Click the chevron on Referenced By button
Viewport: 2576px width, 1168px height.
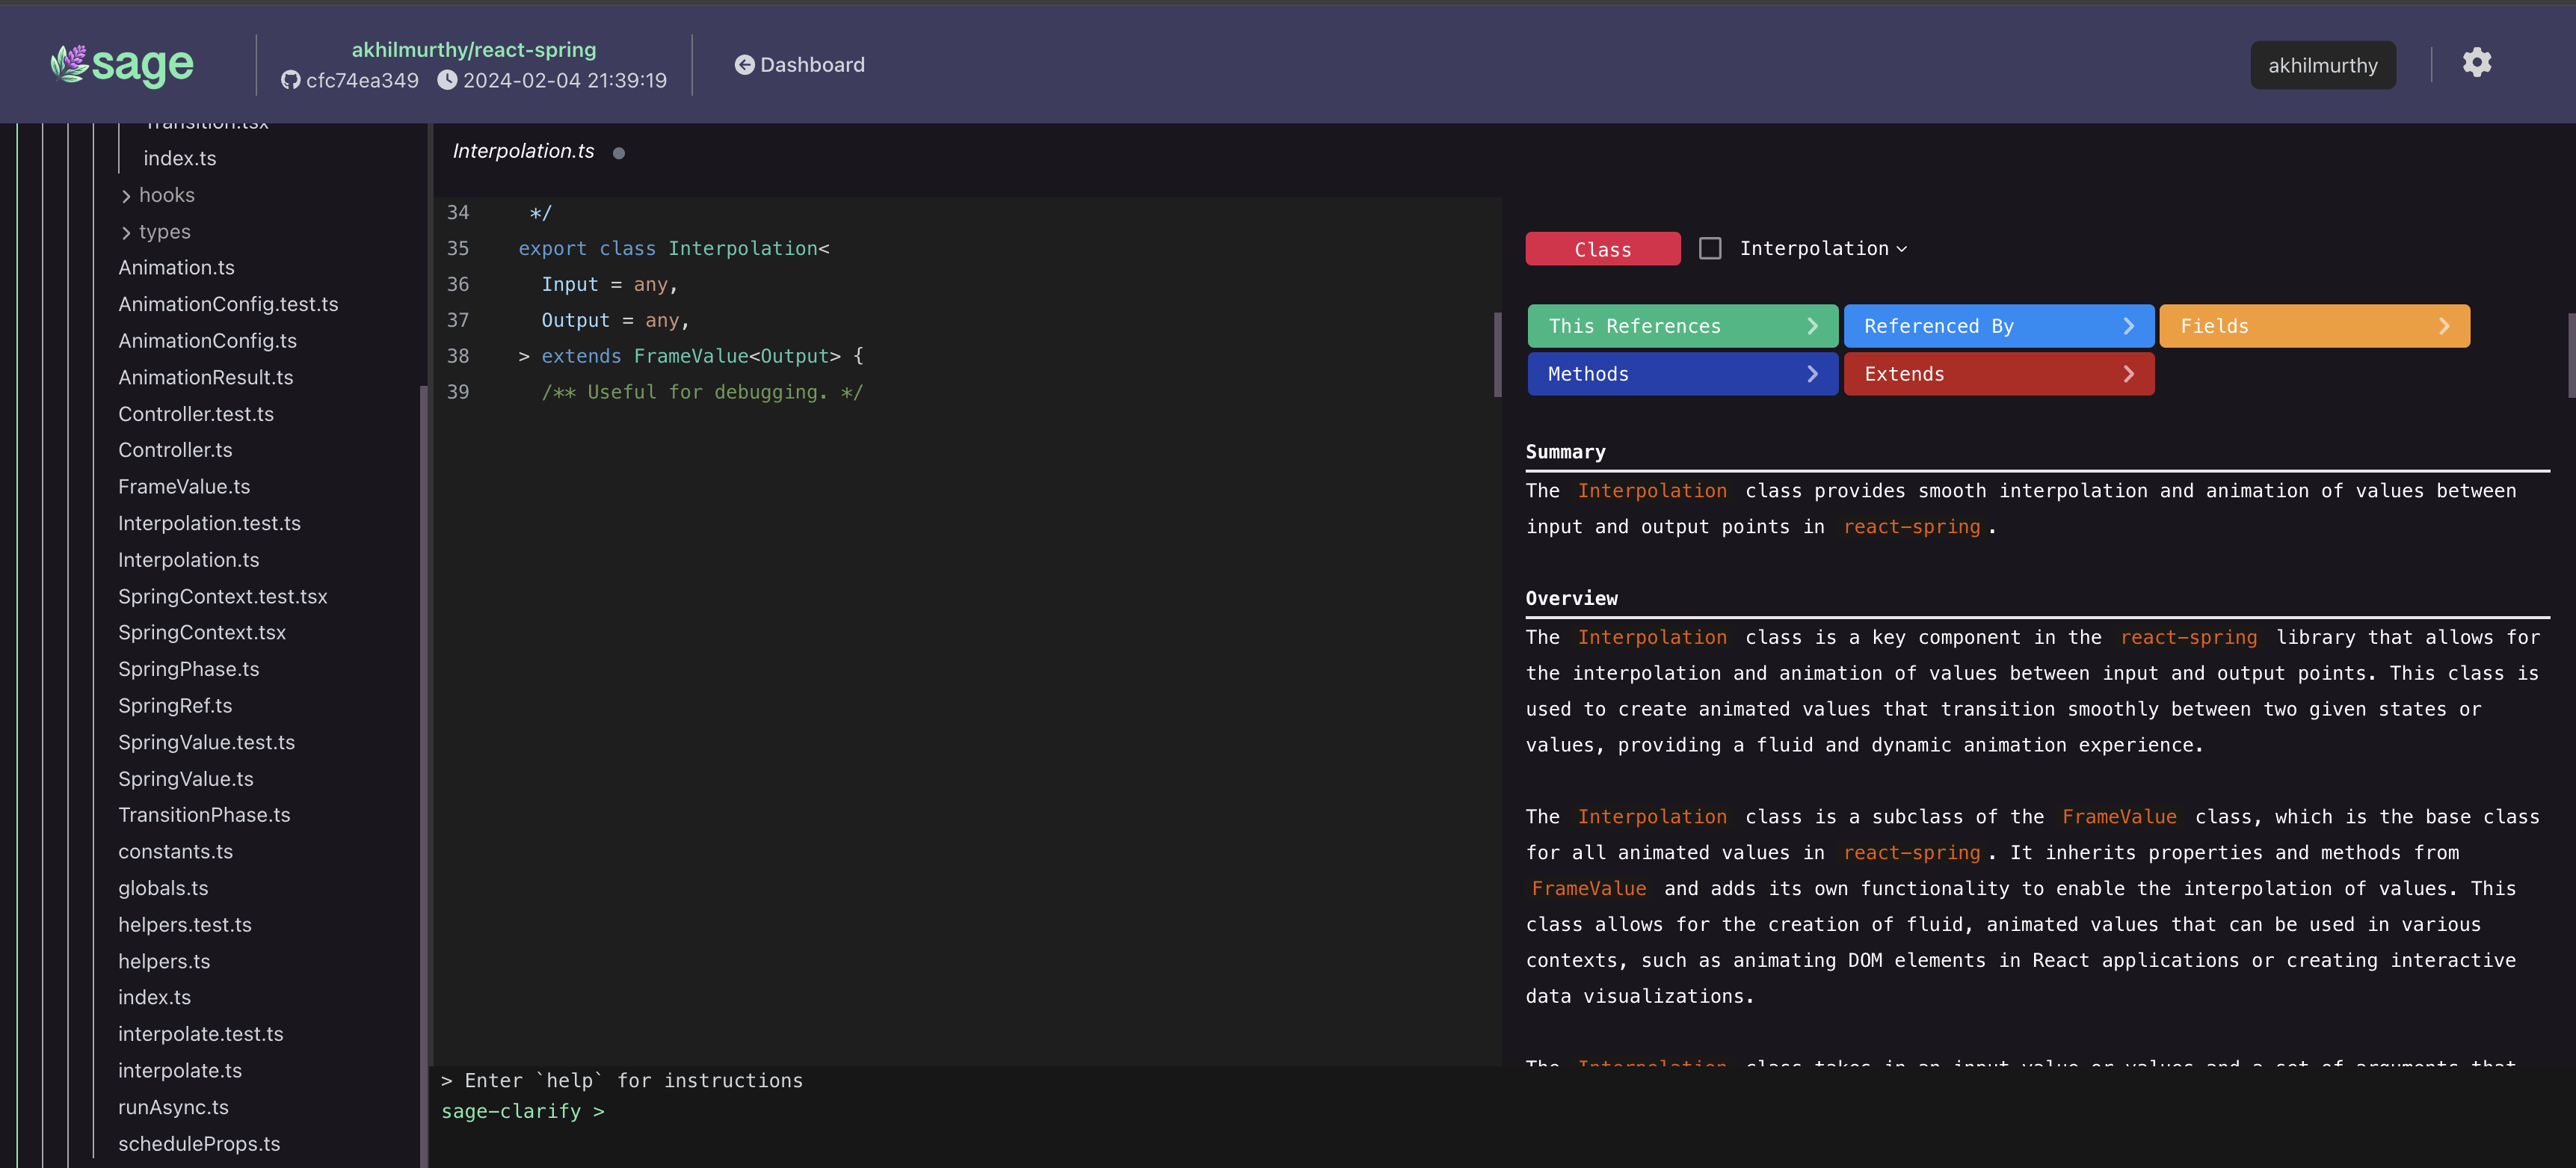tap(2128, 326)
